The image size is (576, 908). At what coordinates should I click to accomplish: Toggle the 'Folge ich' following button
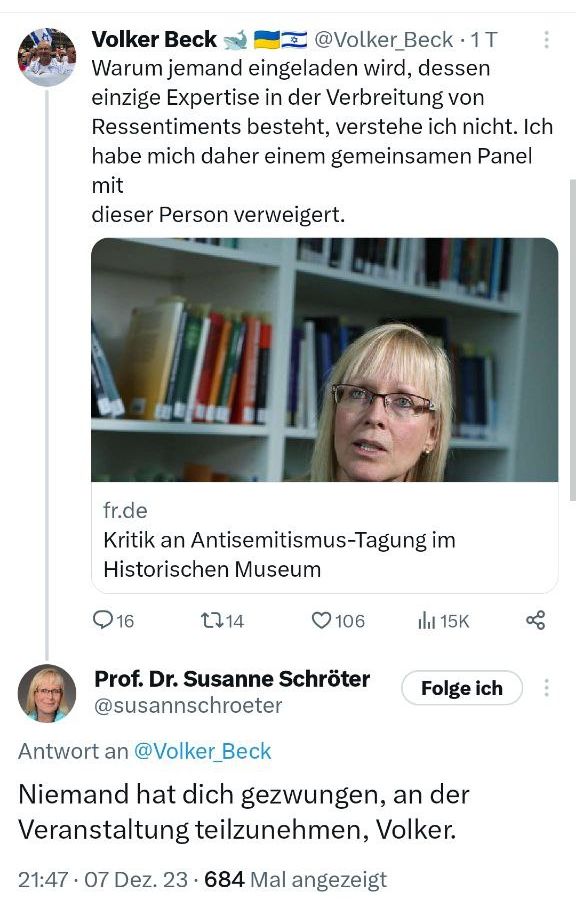coord(462,688)
